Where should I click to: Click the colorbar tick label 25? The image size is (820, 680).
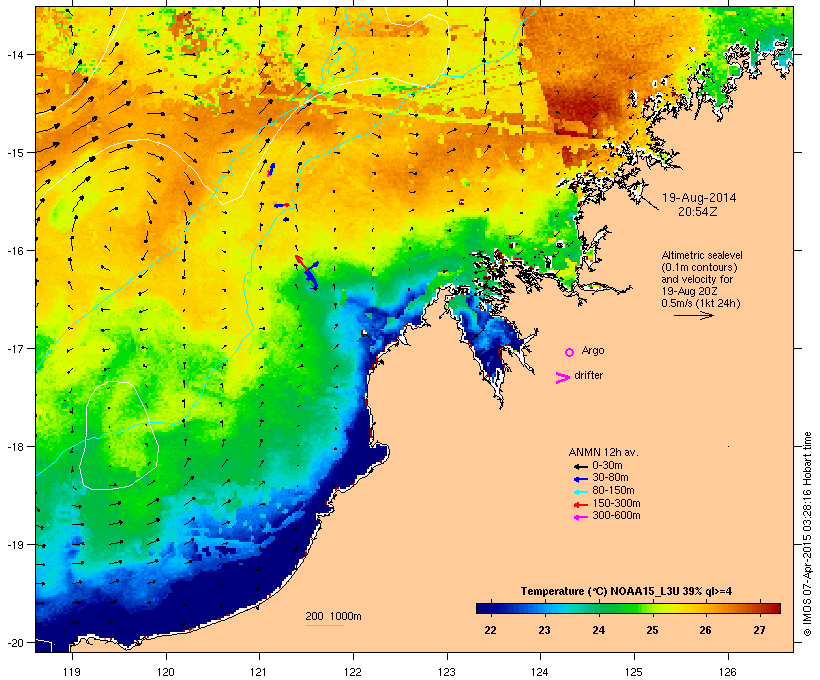click(652, 630)
